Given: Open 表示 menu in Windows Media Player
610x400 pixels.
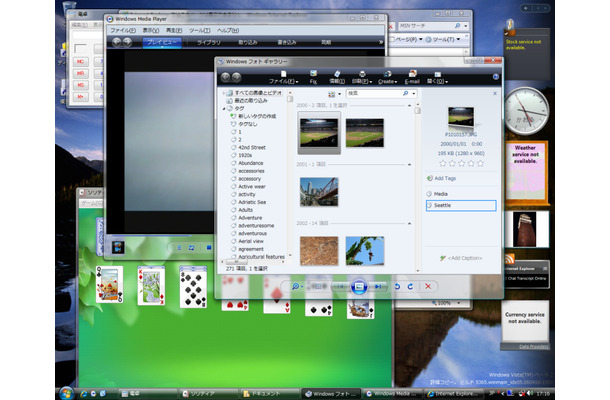Looking at the screenshot, I should click(x=151, y=30).
